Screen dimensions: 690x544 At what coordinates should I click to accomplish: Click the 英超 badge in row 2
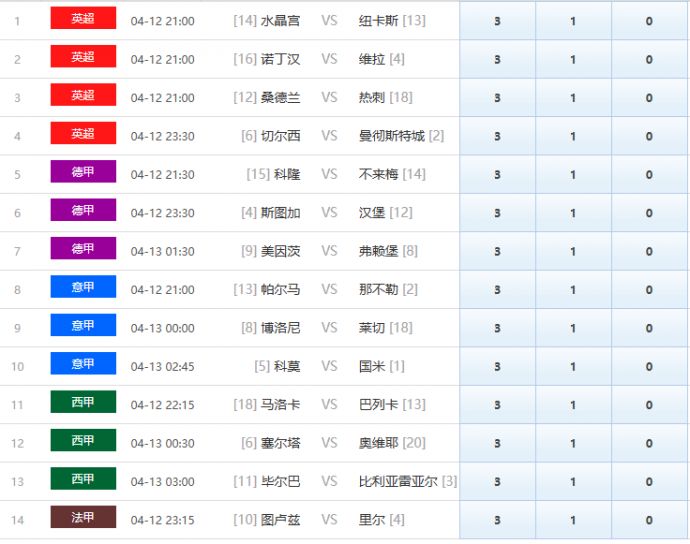pyautogui.click(x=83, y=56)
